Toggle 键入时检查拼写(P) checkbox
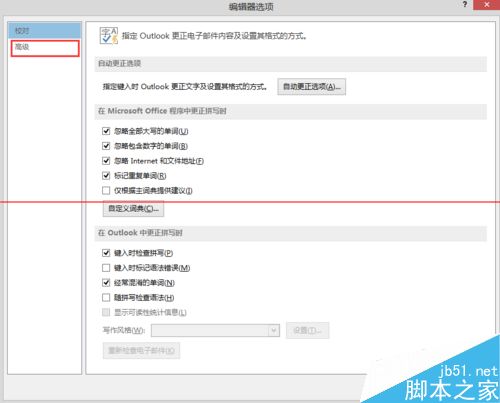This screenshot has height=403, width=500. tap(106, 253)
